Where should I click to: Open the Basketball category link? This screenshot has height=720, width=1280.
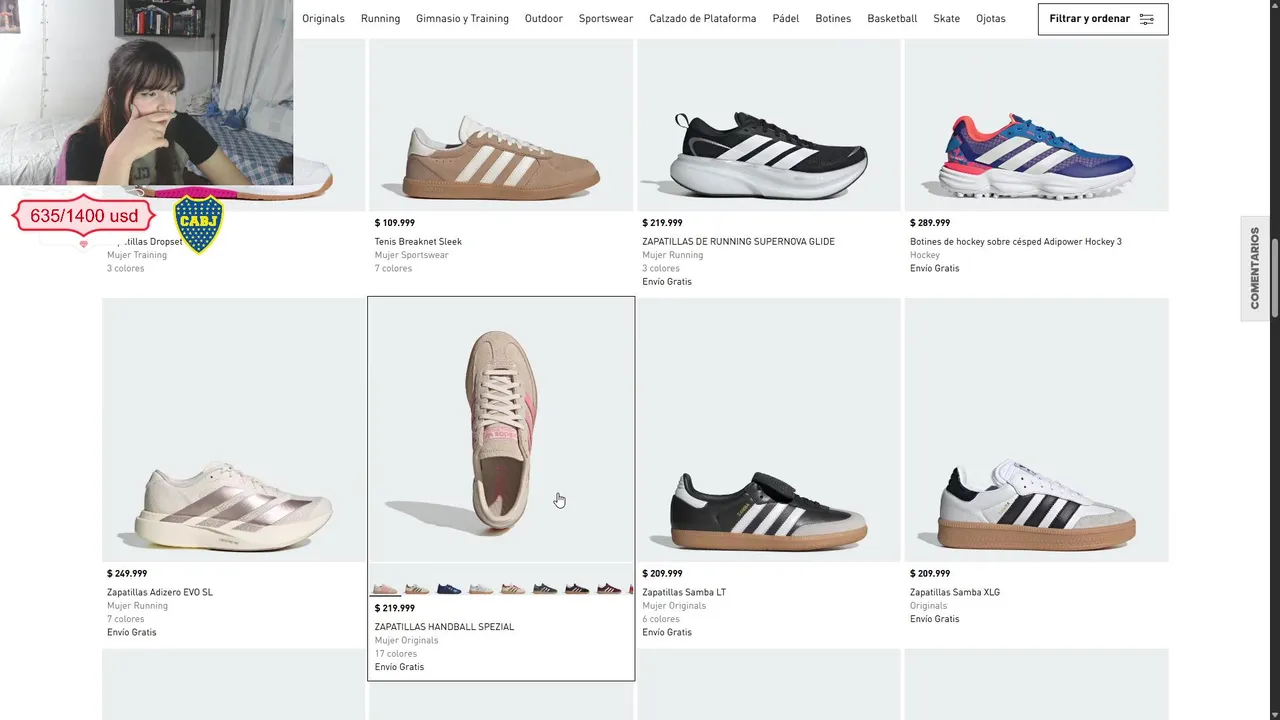pos(892,19)
